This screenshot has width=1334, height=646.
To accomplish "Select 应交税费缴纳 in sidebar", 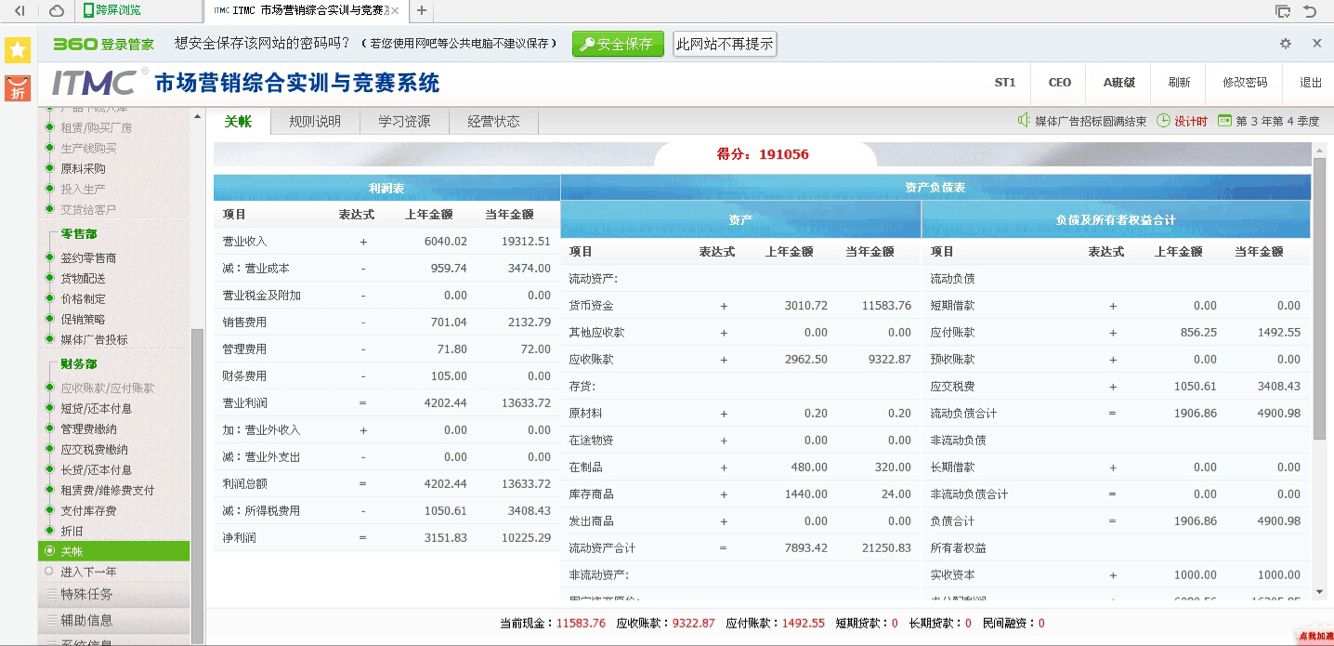I will pos(94,450).
